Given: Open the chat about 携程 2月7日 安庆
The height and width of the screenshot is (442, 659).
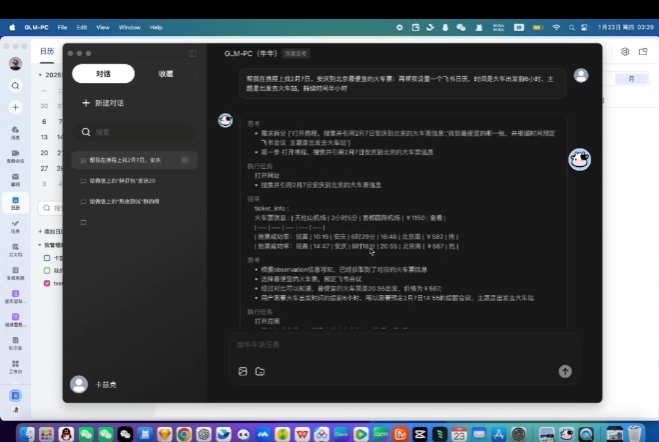Looking at the screenshot, I should point(134,160).
